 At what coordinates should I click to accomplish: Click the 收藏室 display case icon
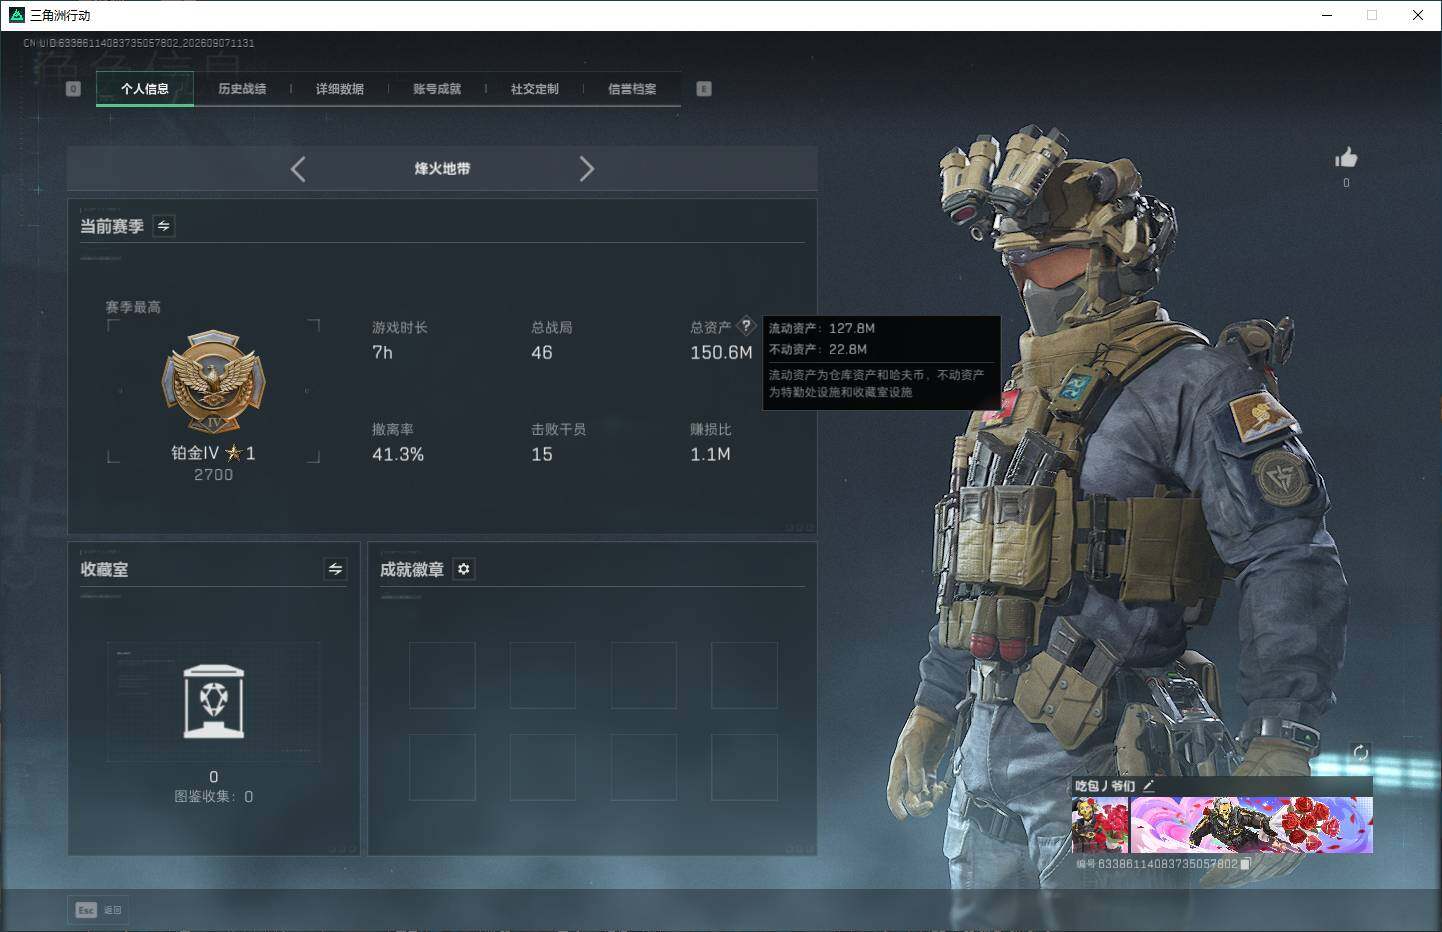click(214, 702)
